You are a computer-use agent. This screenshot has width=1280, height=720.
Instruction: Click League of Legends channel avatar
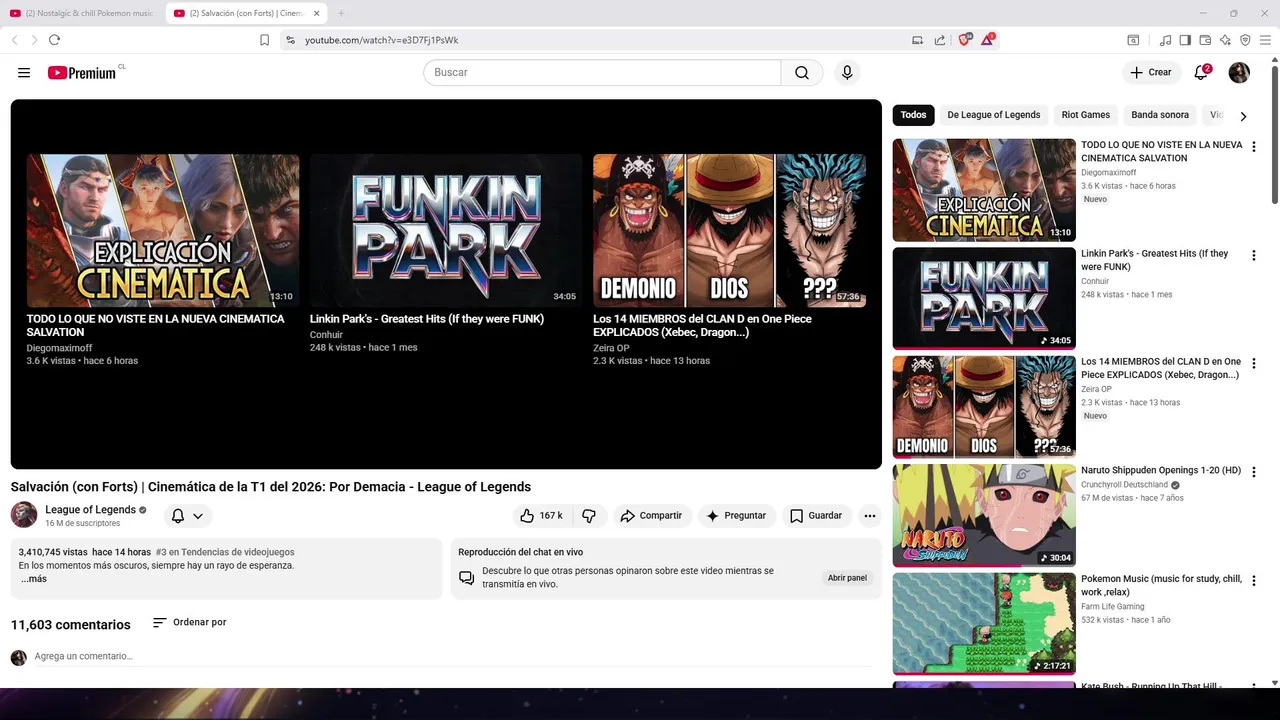[x=24, y=515]
